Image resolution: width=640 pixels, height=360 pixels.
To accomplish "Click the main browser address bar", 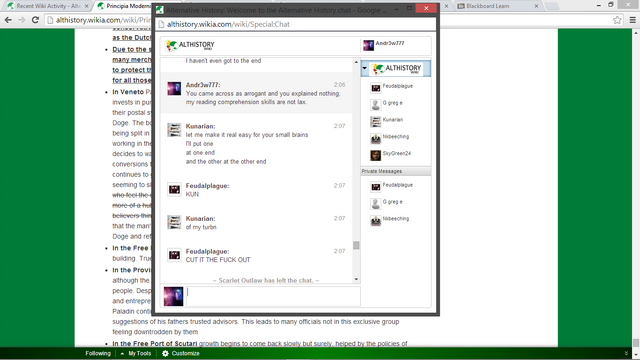I will tap(98, 20).
